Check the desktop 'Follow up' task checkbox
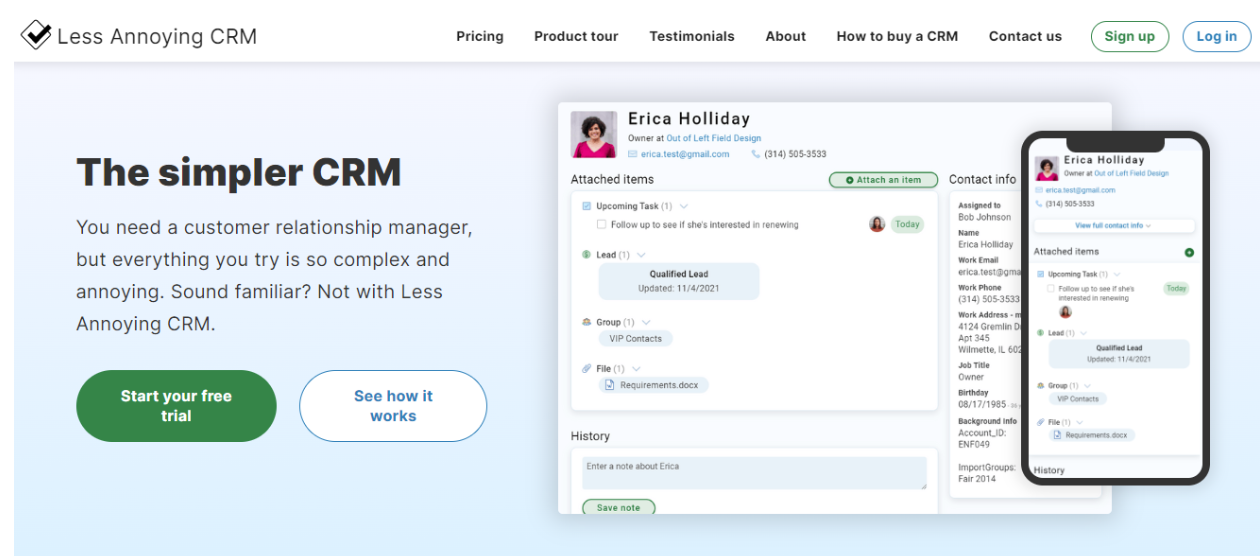The image size is (1260, 560). [x=601, y=224]
